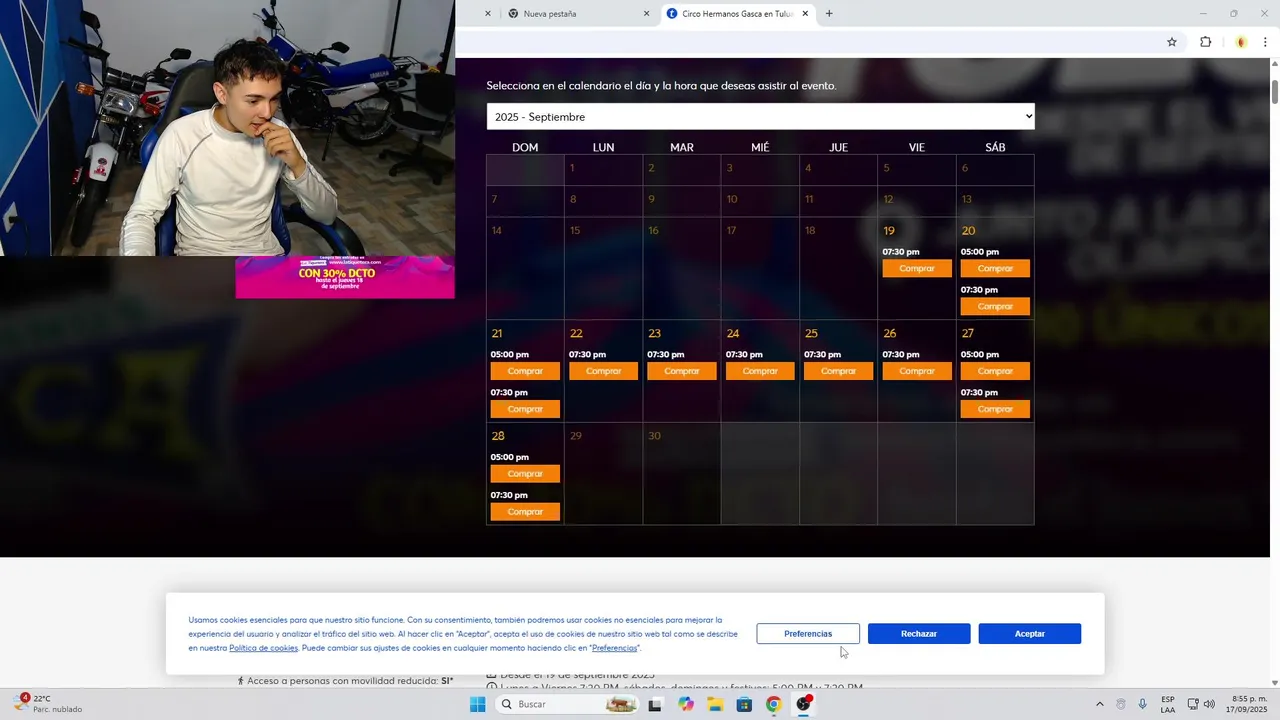Buy Sunday 28 at 07:30 pm tickets

(x=525, y=512)
